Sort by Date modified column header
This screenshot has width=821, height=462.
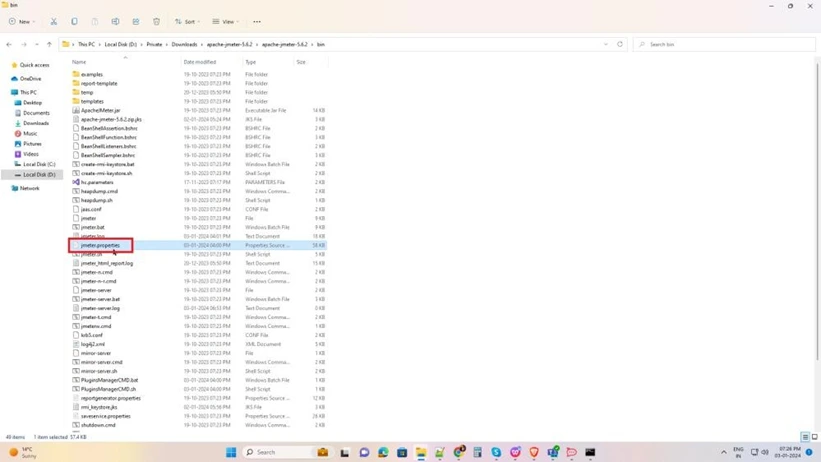coord(199,62)
